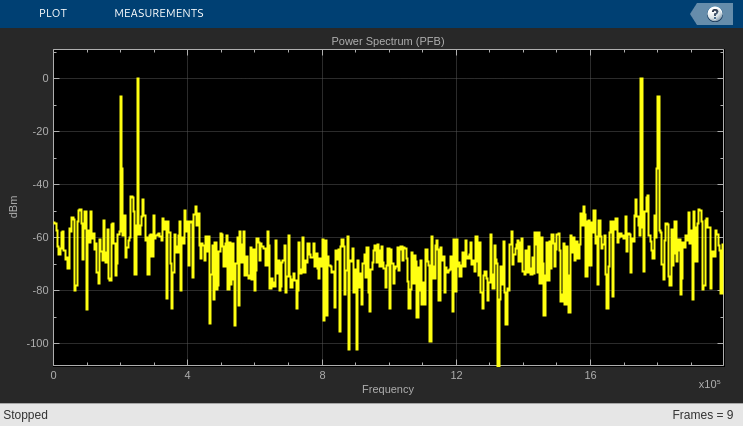Click the -100 y-axis tick label

pos(37,343)
